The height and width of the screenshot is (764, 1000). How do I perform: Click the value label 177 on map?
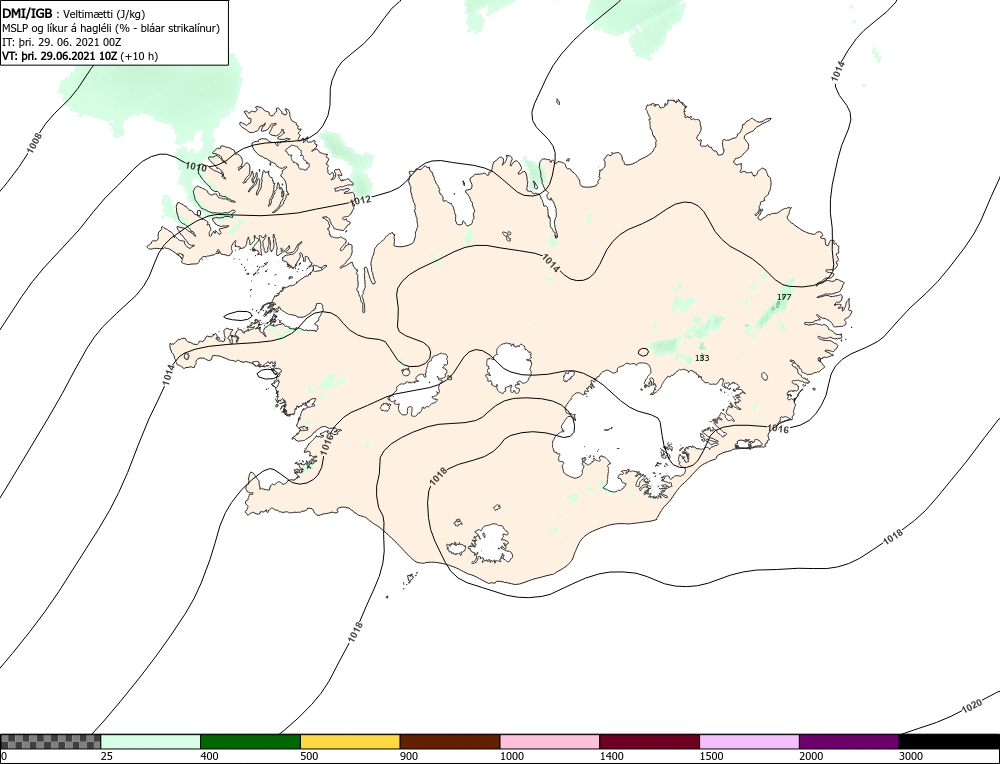tap(784, 297)
